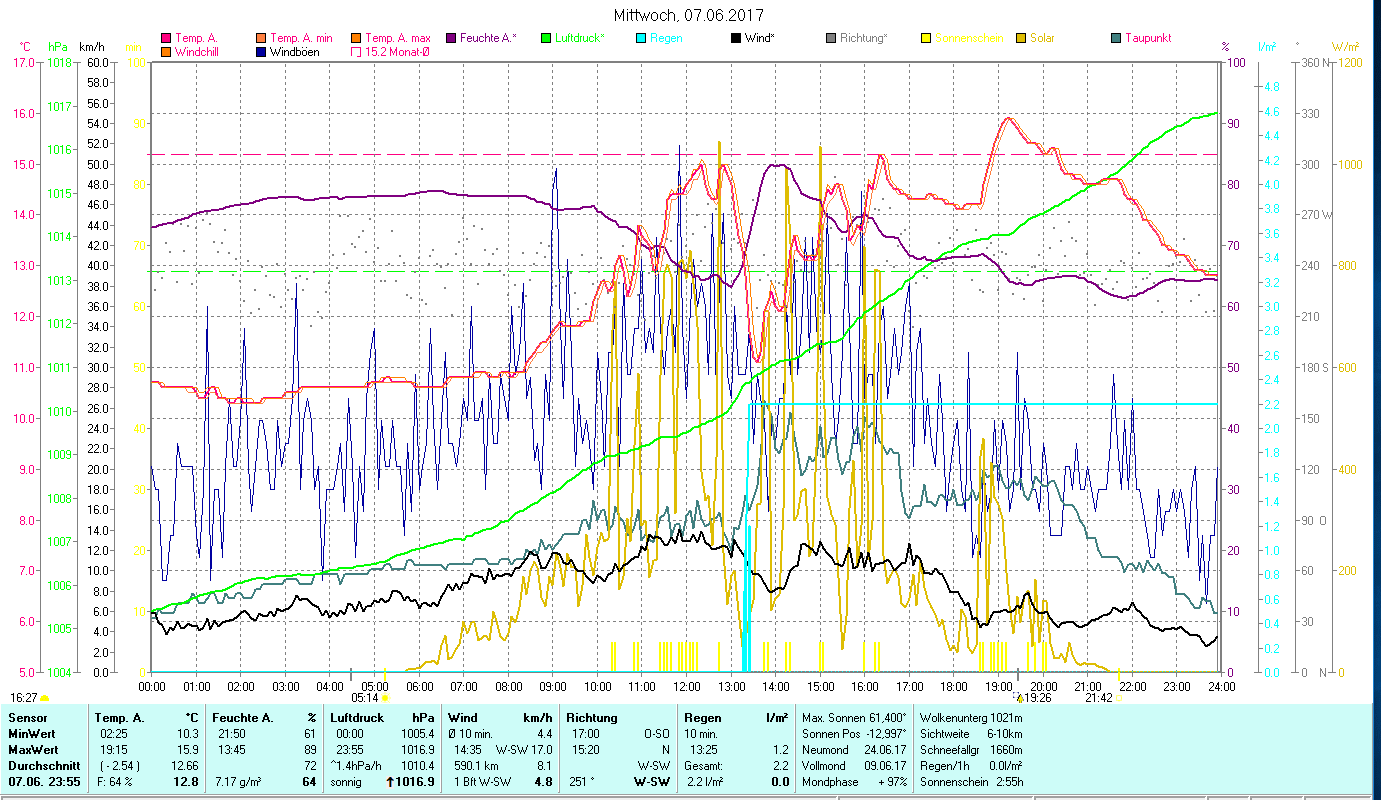This screenshot has height=800, width=1381.
Task: Click the wind run value '590.1 km'
Action: pyautogui.click(x=474, y=765)
